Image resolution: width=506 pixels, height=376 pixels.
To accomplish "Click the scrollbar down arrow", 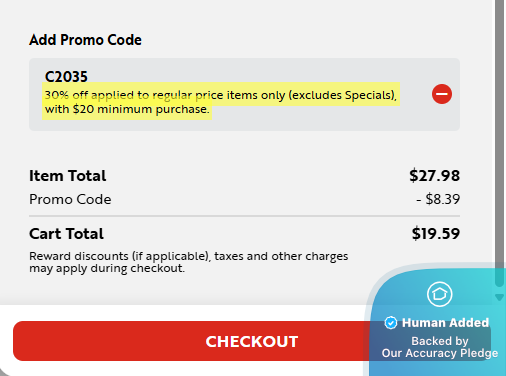I will (x=499, y=297).
